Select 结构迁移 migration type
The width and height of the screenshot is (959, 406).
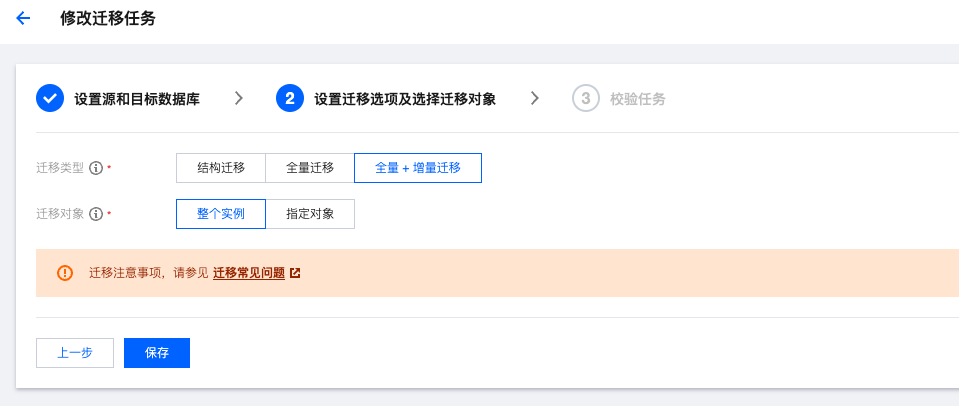(221, 168)
